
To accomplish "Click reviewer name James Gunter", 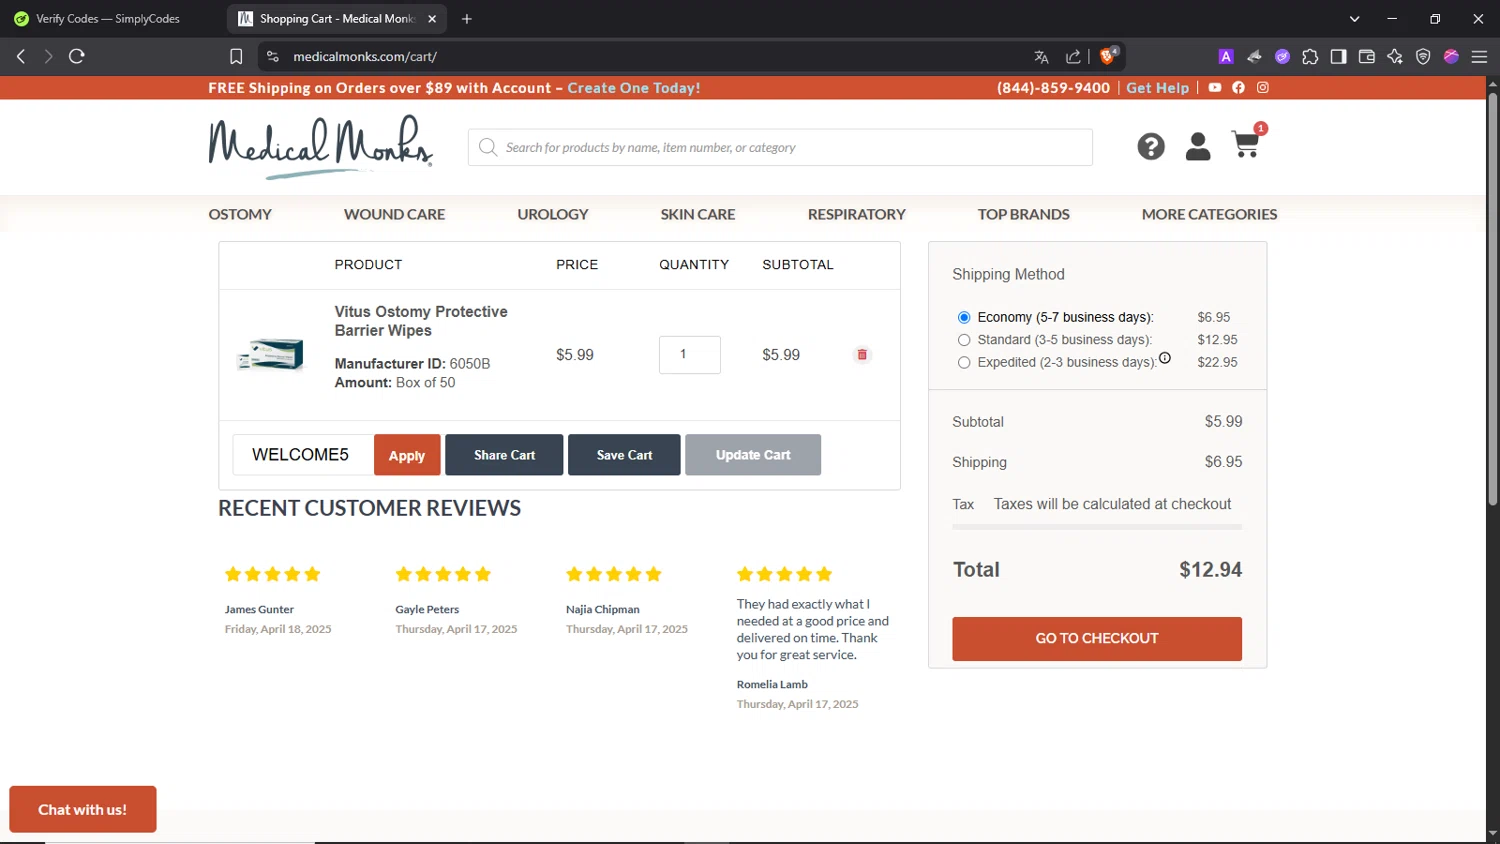I will tap(259, 610).
